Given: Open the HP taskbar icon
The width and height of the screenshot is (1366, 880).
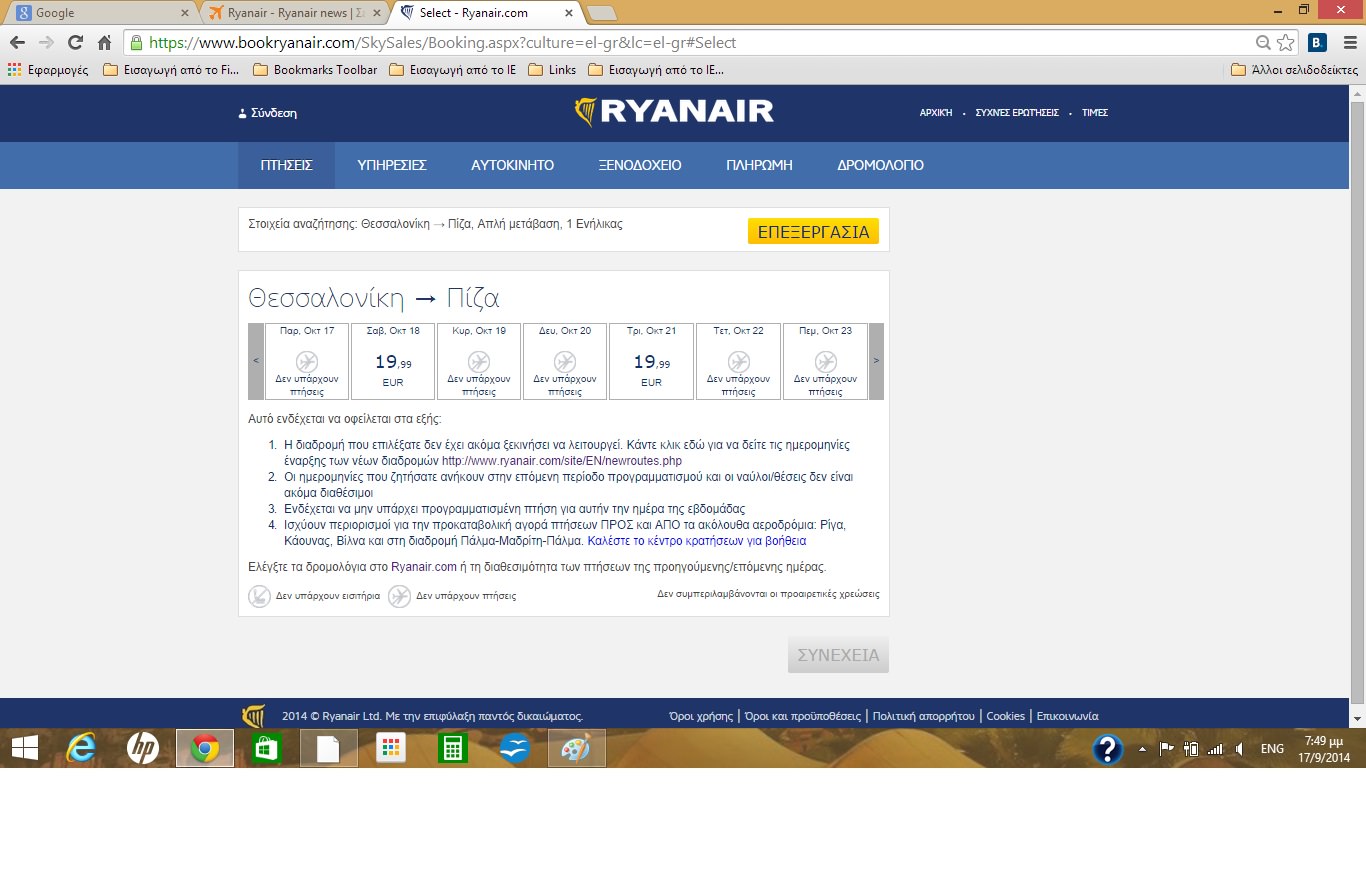Looking at the screenshot, I should [143, 748].
